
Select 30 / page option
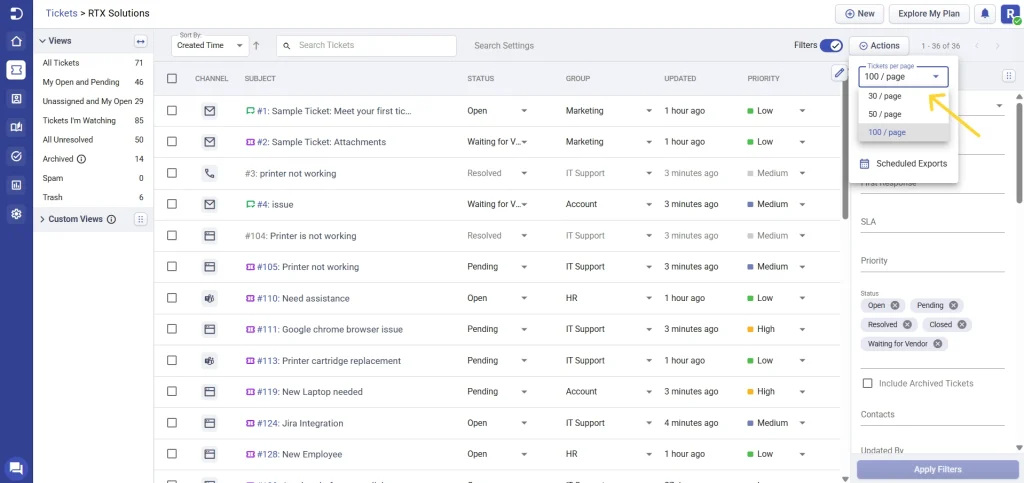903,96
